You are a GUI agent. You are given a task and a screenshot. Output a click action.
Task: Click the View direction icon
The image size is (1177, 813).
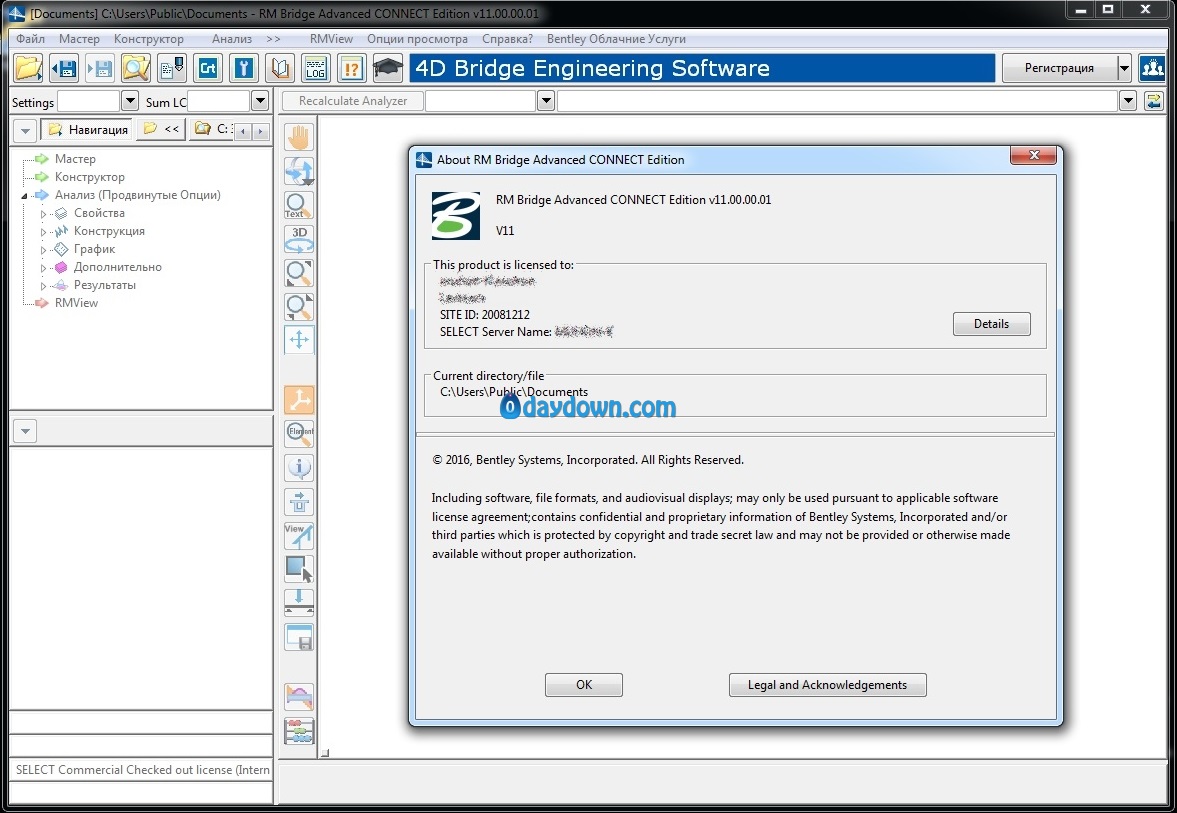pyautogui.click(x=299, y=535)
